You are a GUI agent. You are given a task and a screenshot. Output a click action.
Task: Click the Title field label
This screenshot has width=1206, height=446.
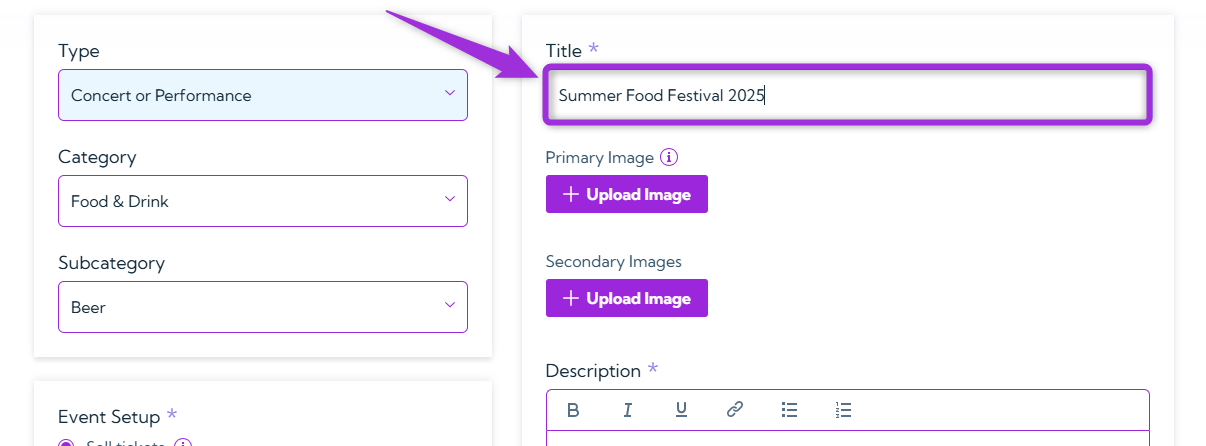564,50
